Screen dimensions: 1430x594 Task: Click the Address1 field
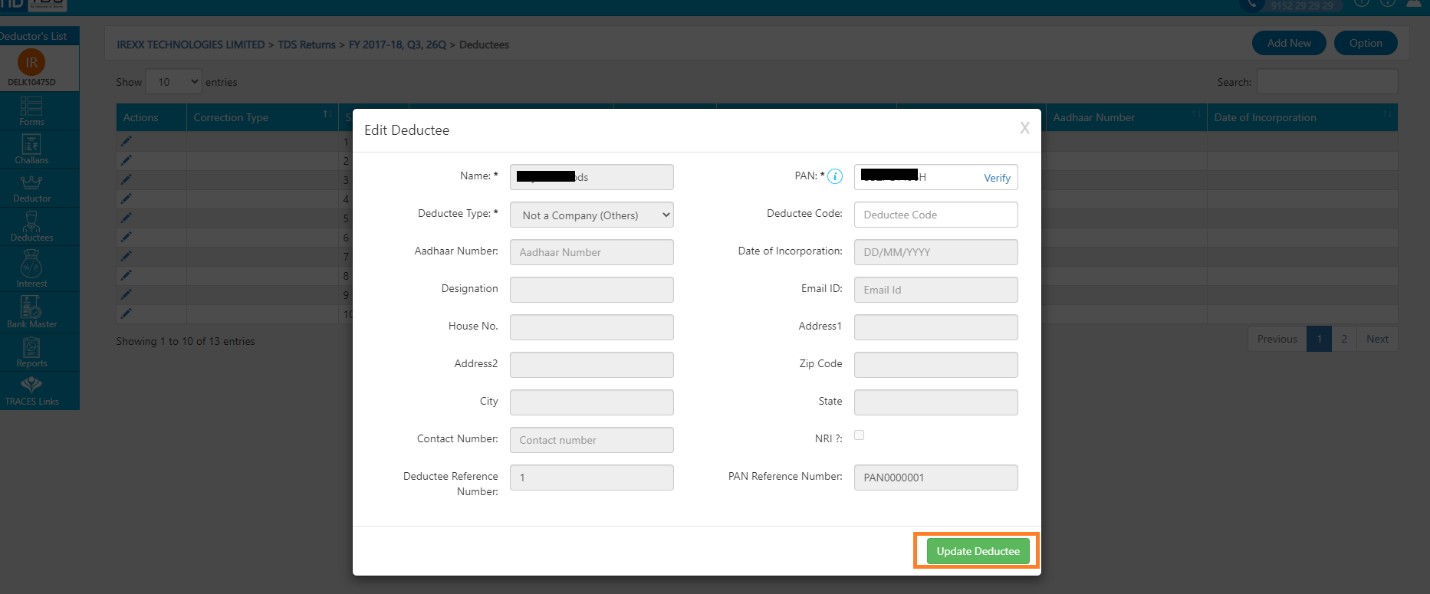[x=936, y=327]
